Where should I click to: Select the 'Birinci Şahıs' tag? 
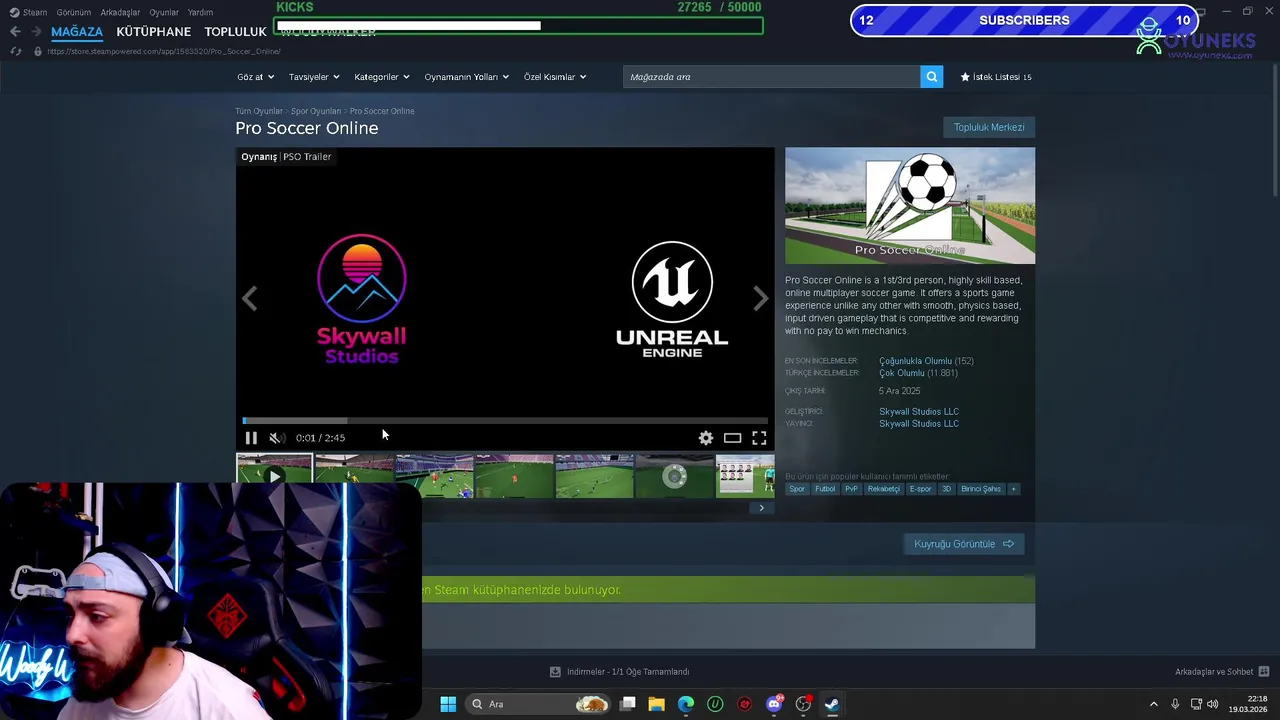[x=981, y=489]
